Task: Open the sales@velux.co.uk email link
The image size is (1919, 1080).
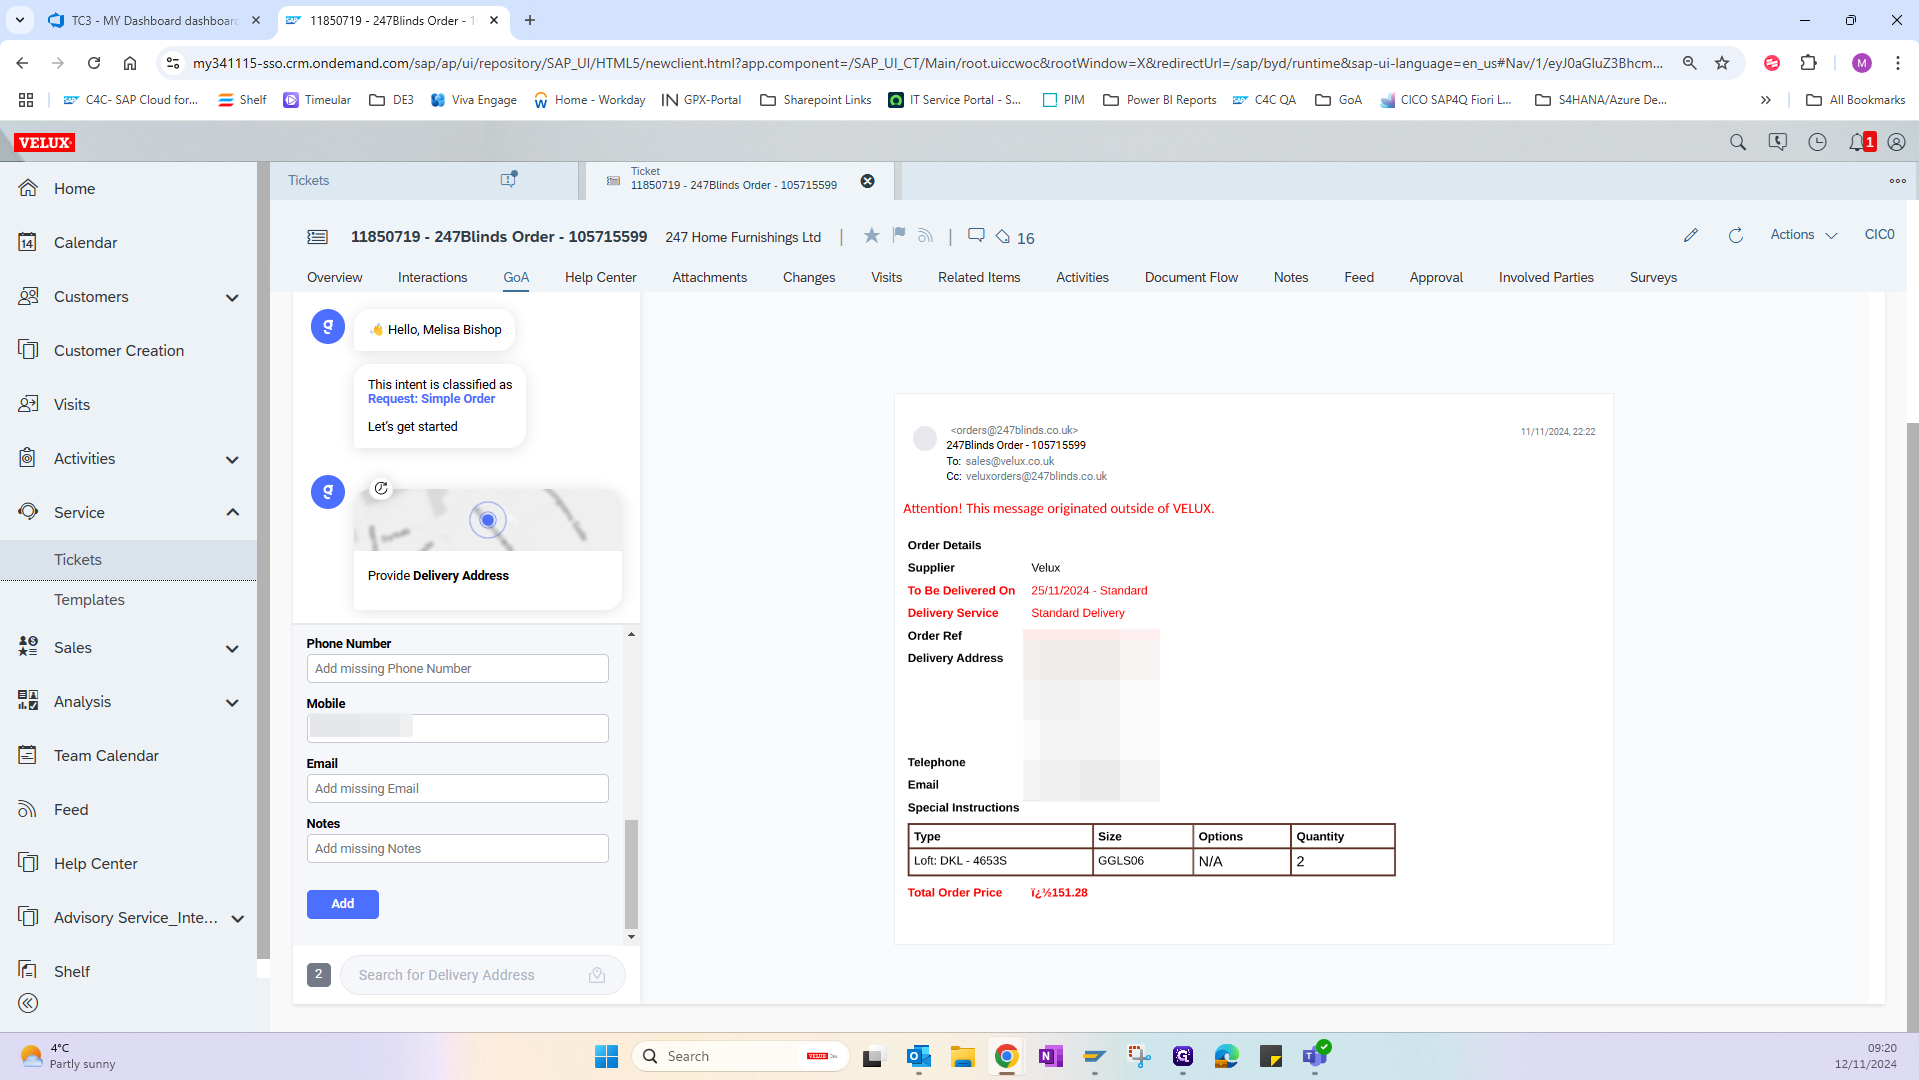Action: click(x=1009, y=461)
